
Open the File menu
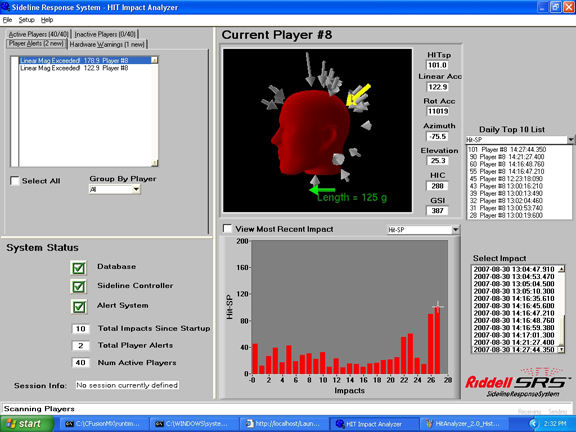[7, 20]
